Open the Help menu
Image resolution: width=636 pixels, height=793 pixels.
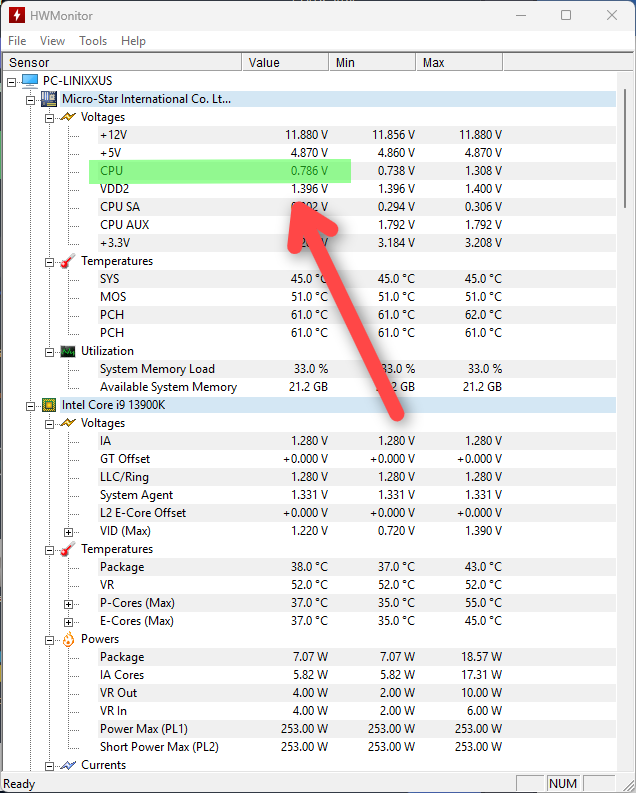pyautogui.click(x=133, y=40)
